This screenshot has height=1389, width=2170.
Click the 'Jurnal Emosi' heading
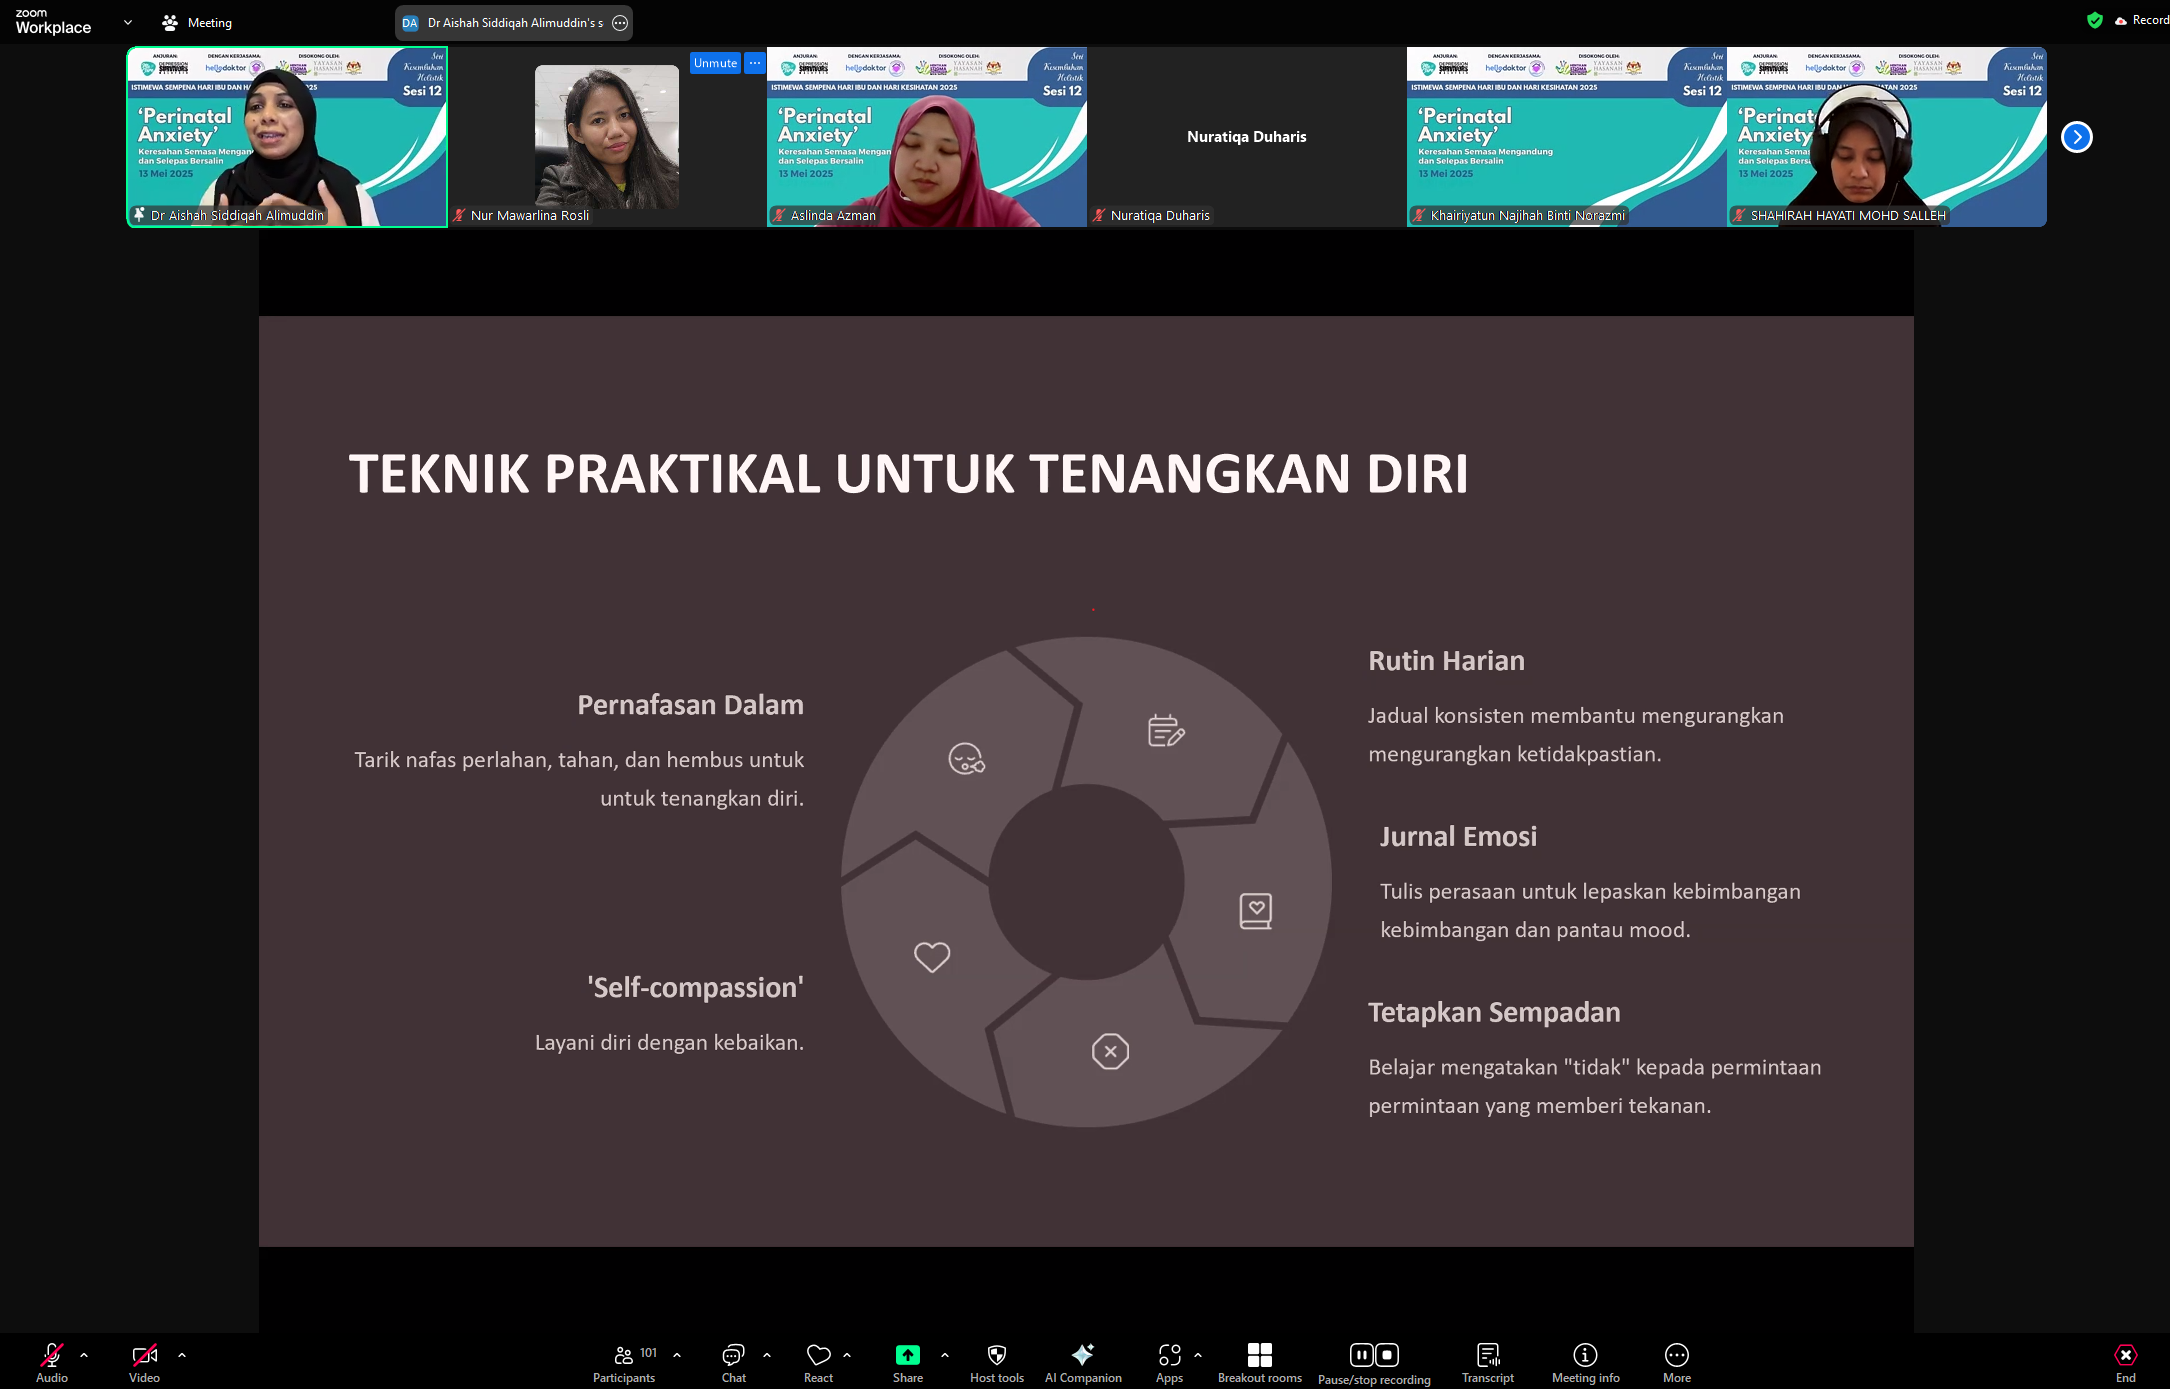tap(1459, 837)
